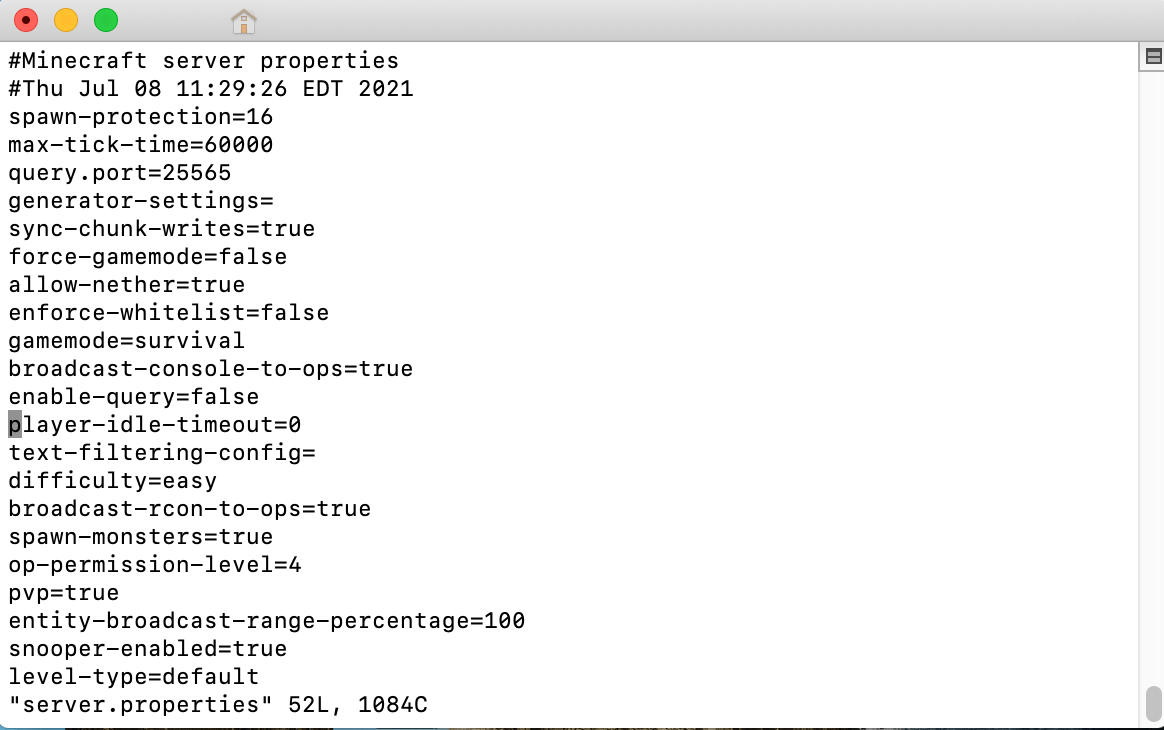Click the difficulty=easy line
The image size is (1164, 730).
point(112,481)
